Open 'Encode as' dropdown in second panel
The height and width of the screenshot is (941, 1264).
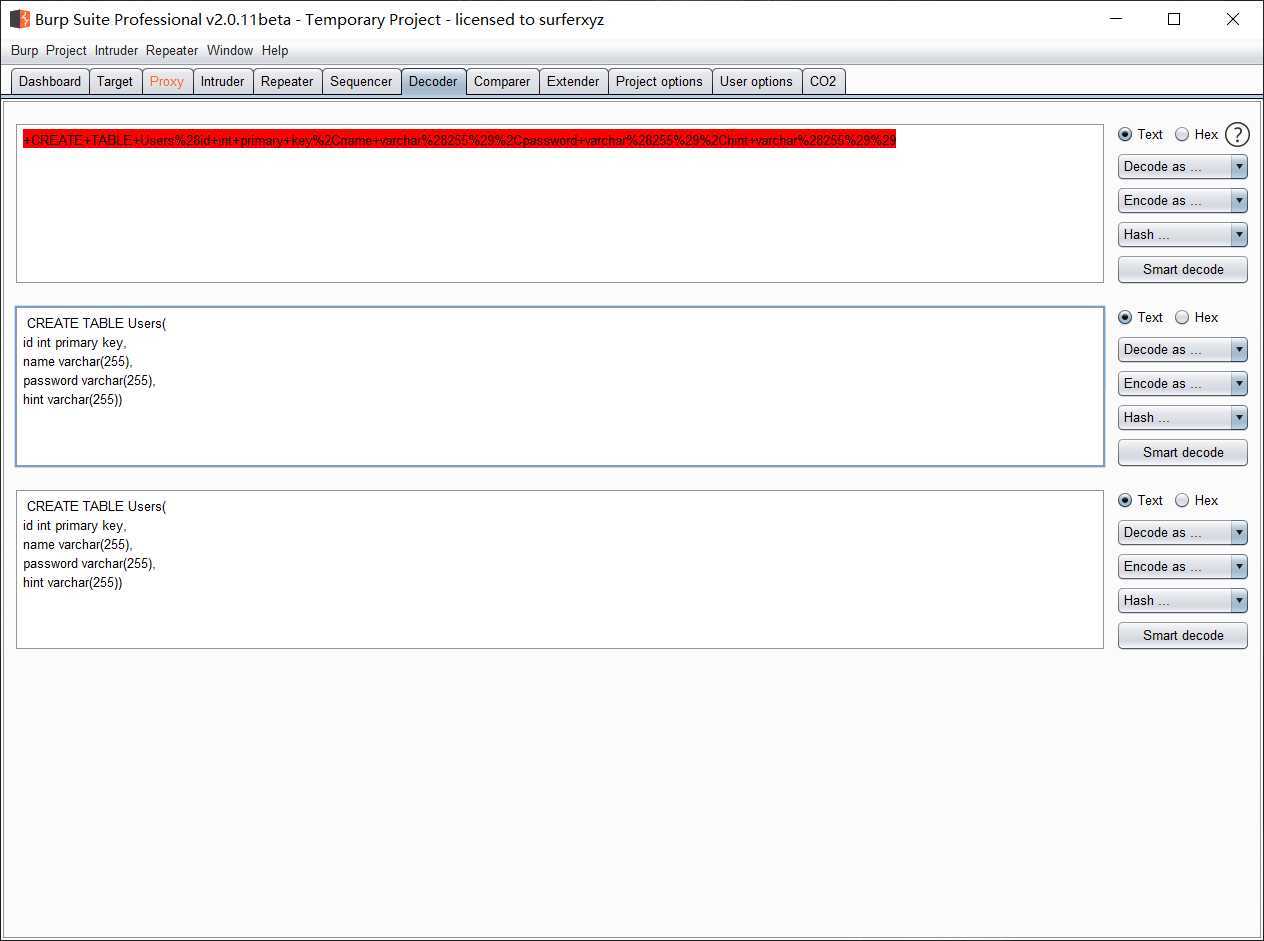(x=1183, y=384)
